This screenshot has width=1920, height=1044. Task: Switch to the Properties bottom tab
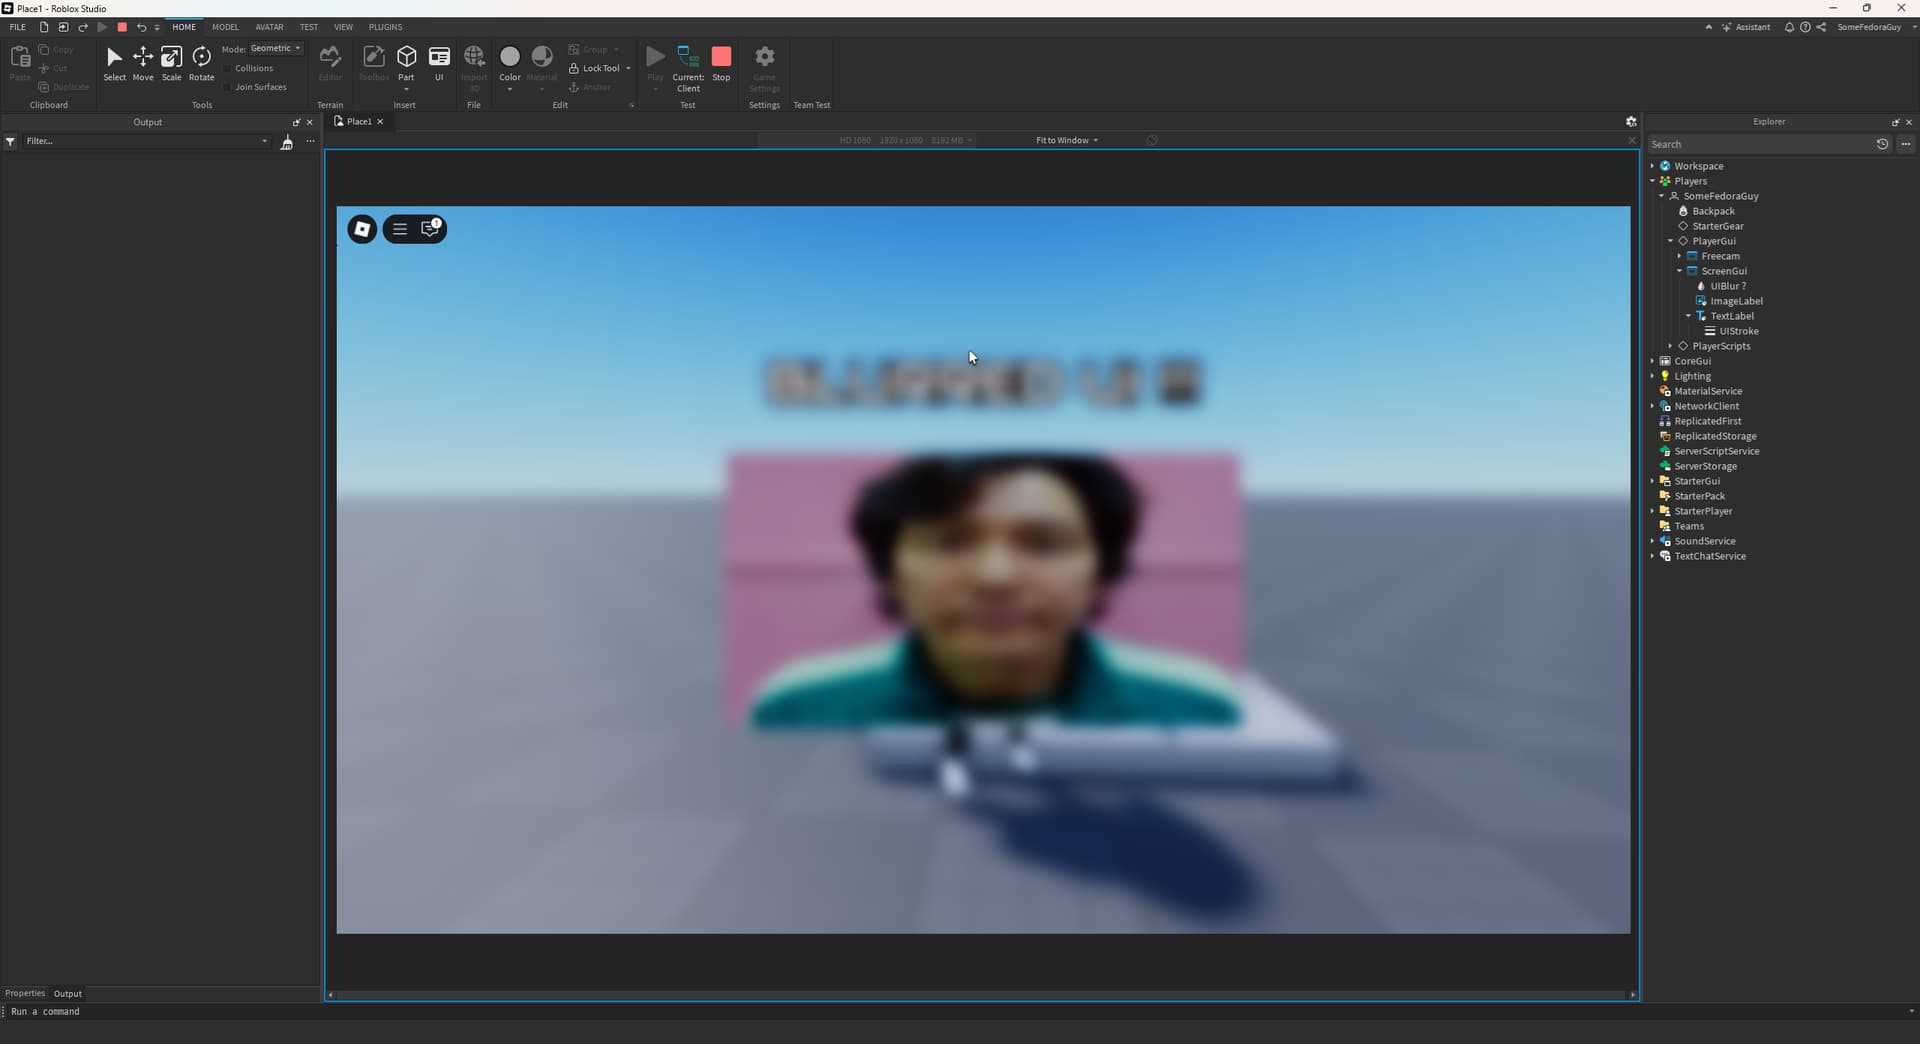(x=25, y=993)
